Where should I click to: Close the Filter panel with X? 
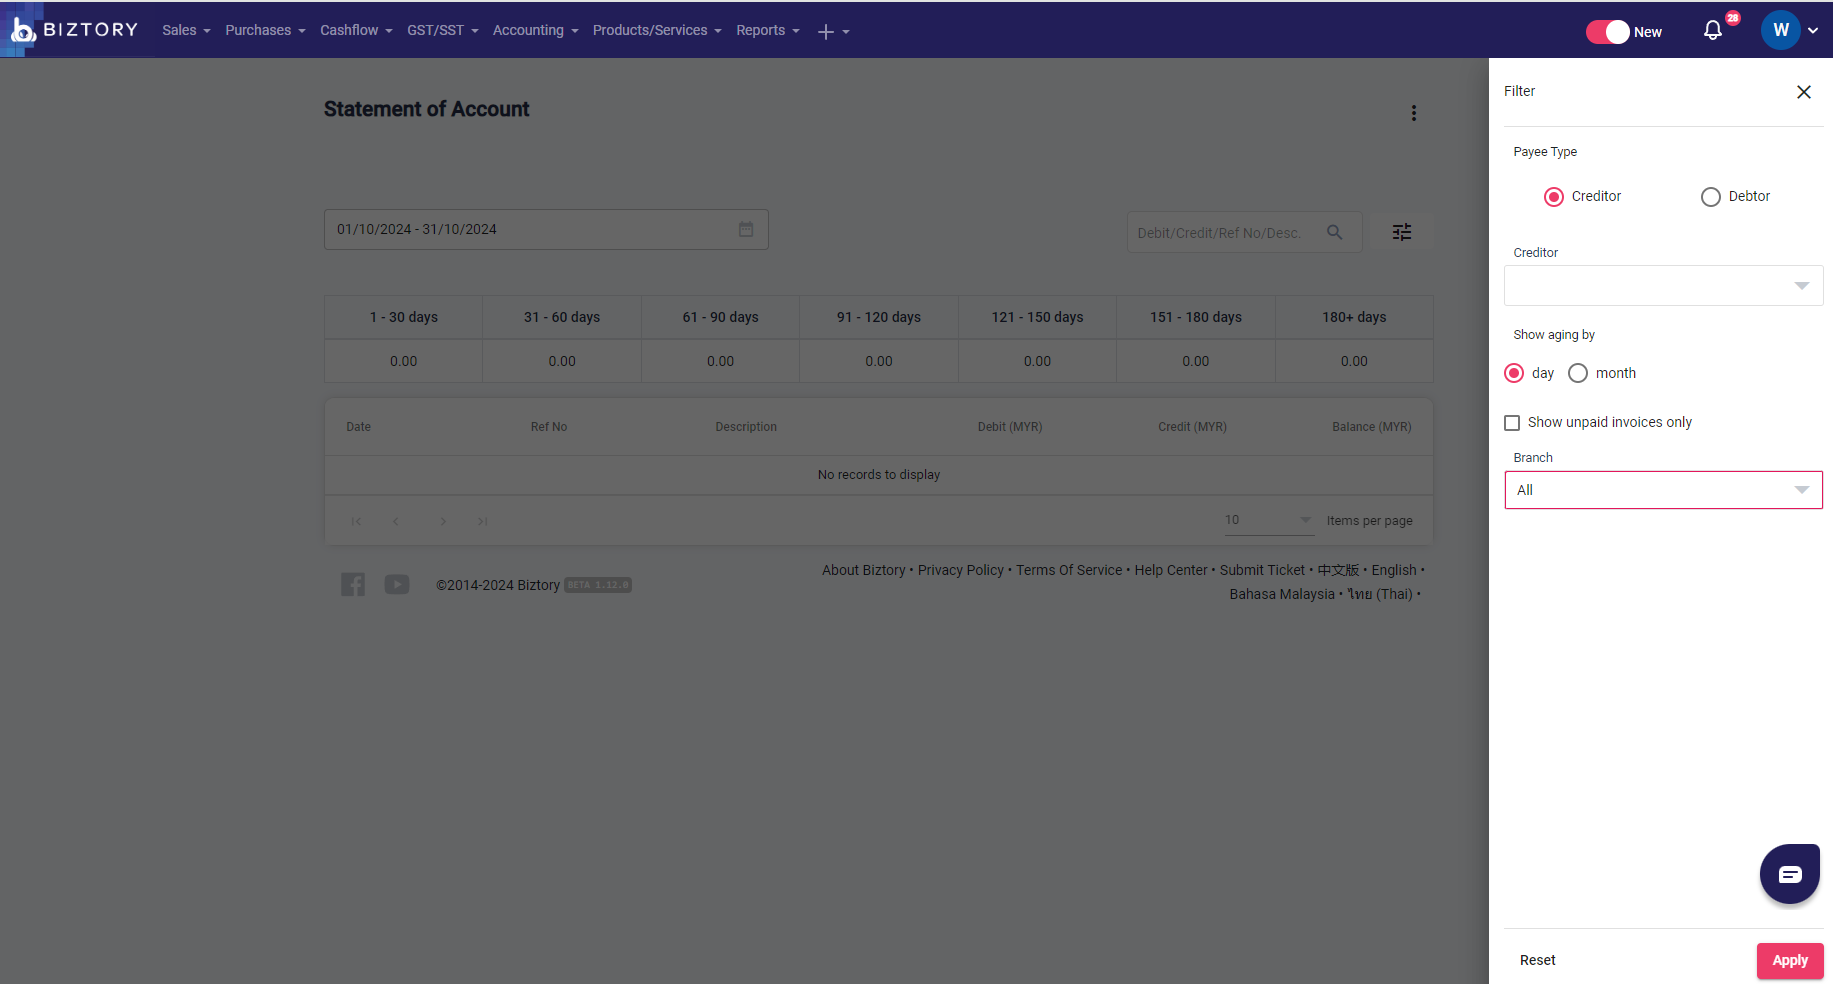(1804, 92)
